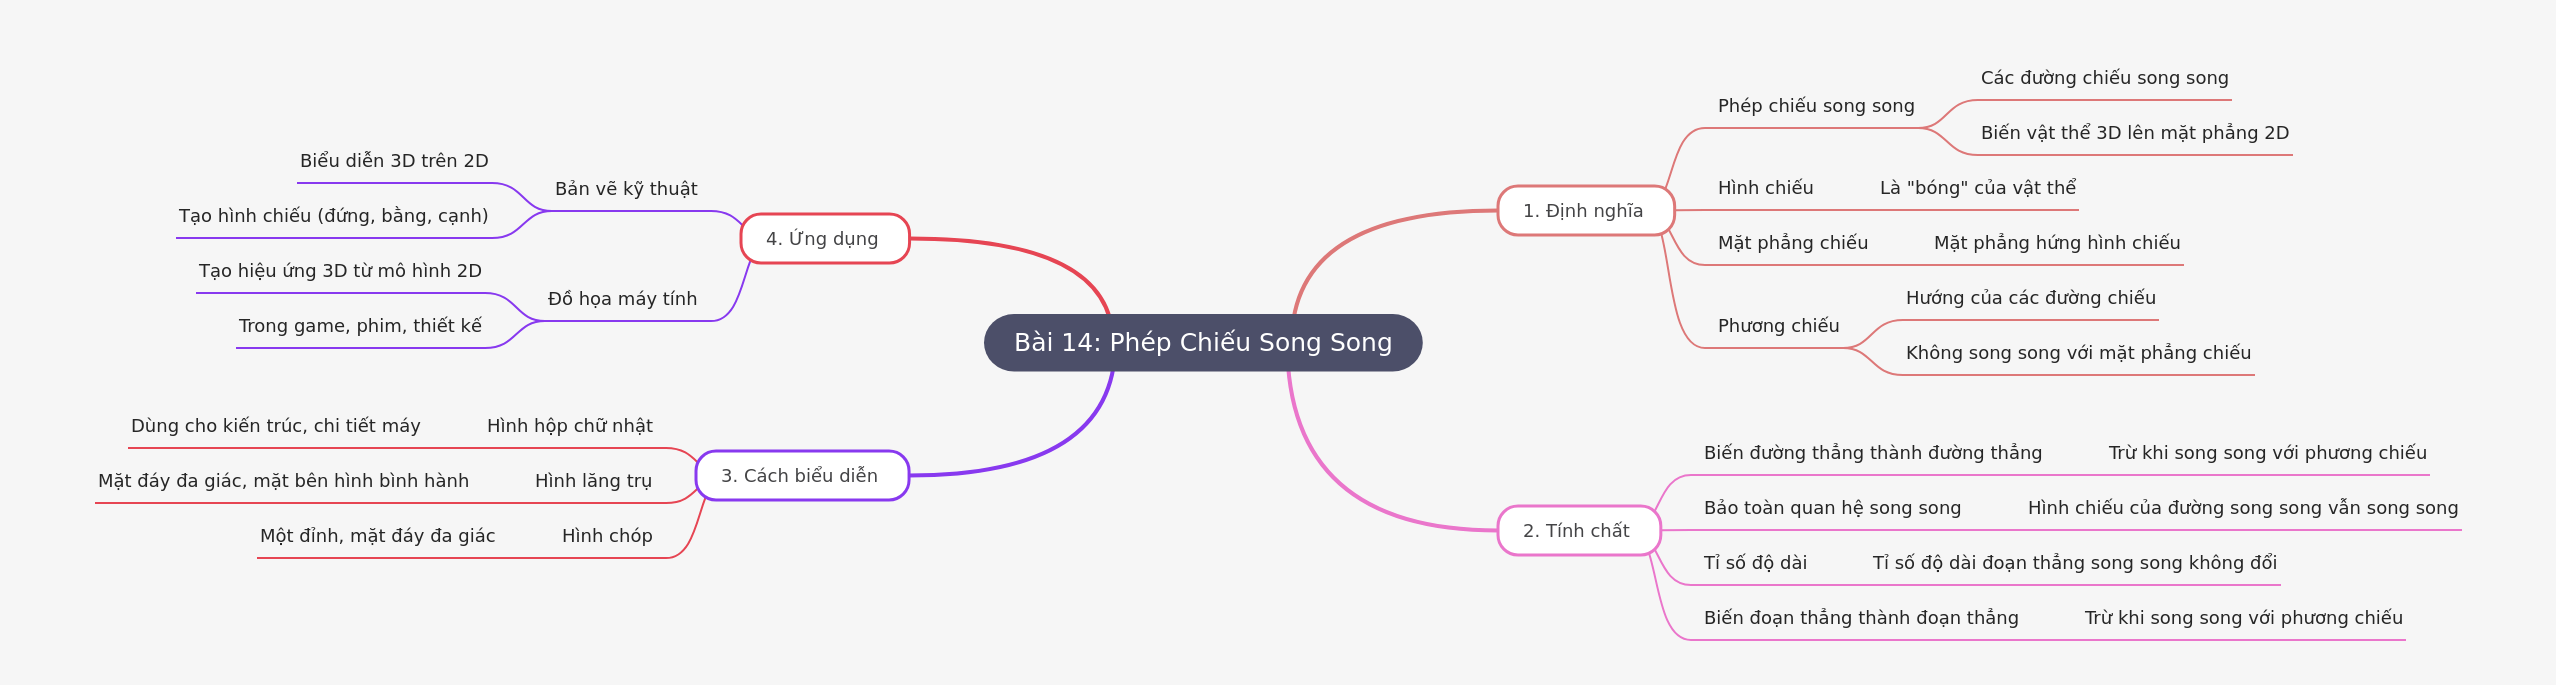Select the "Tỉ số độ dài" node
The height and width of the screenshot is (685, 2556).
(x=1755, y=563)
